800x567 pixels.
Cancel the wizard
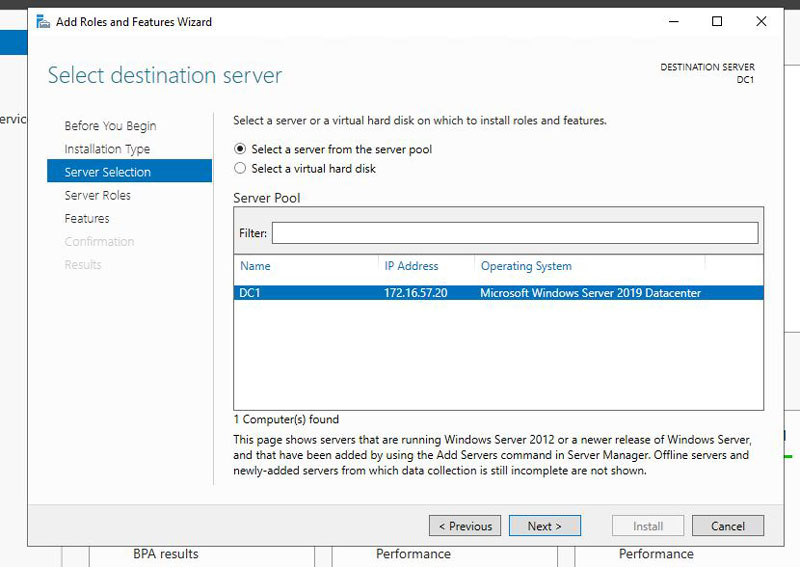pos(728,526)
